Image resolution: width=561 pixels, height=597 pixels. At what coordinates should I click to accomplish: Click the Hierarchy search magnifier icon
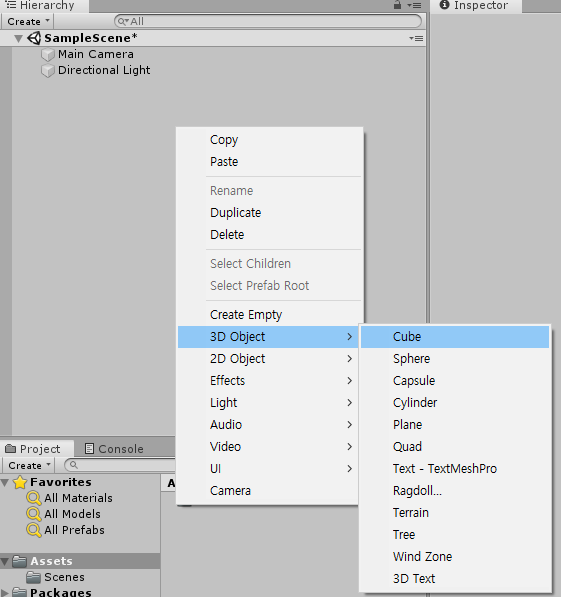click(122, 21)
